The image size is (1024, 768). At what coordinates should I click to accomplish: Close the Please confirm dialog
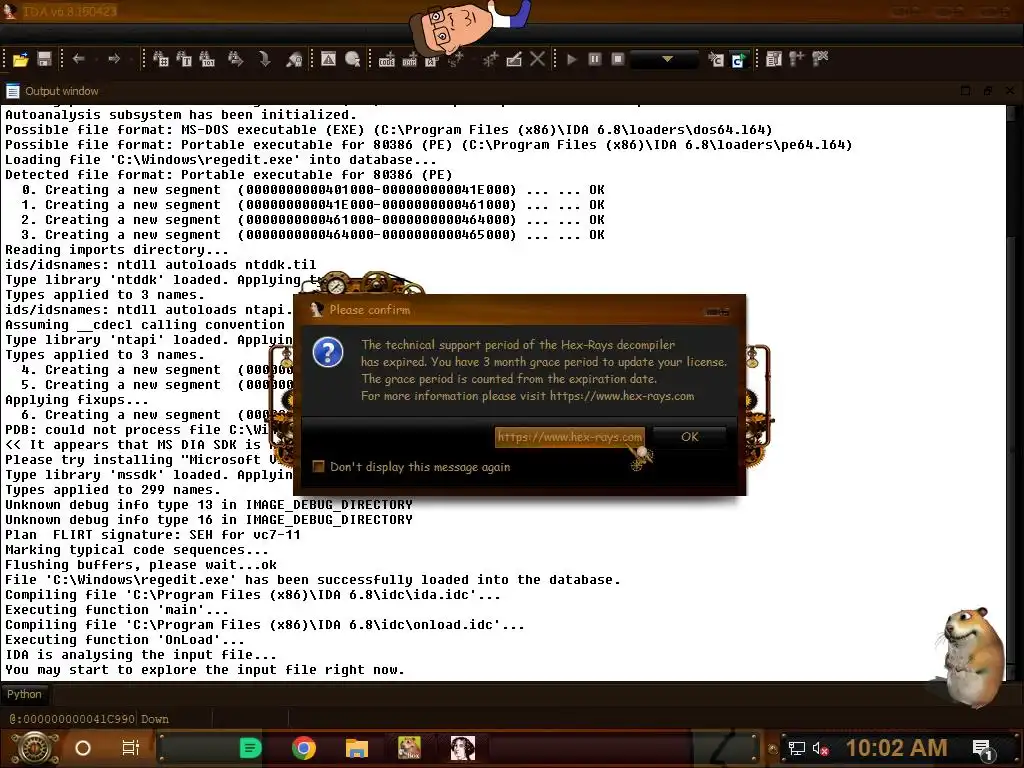click(x=717, y=312)
